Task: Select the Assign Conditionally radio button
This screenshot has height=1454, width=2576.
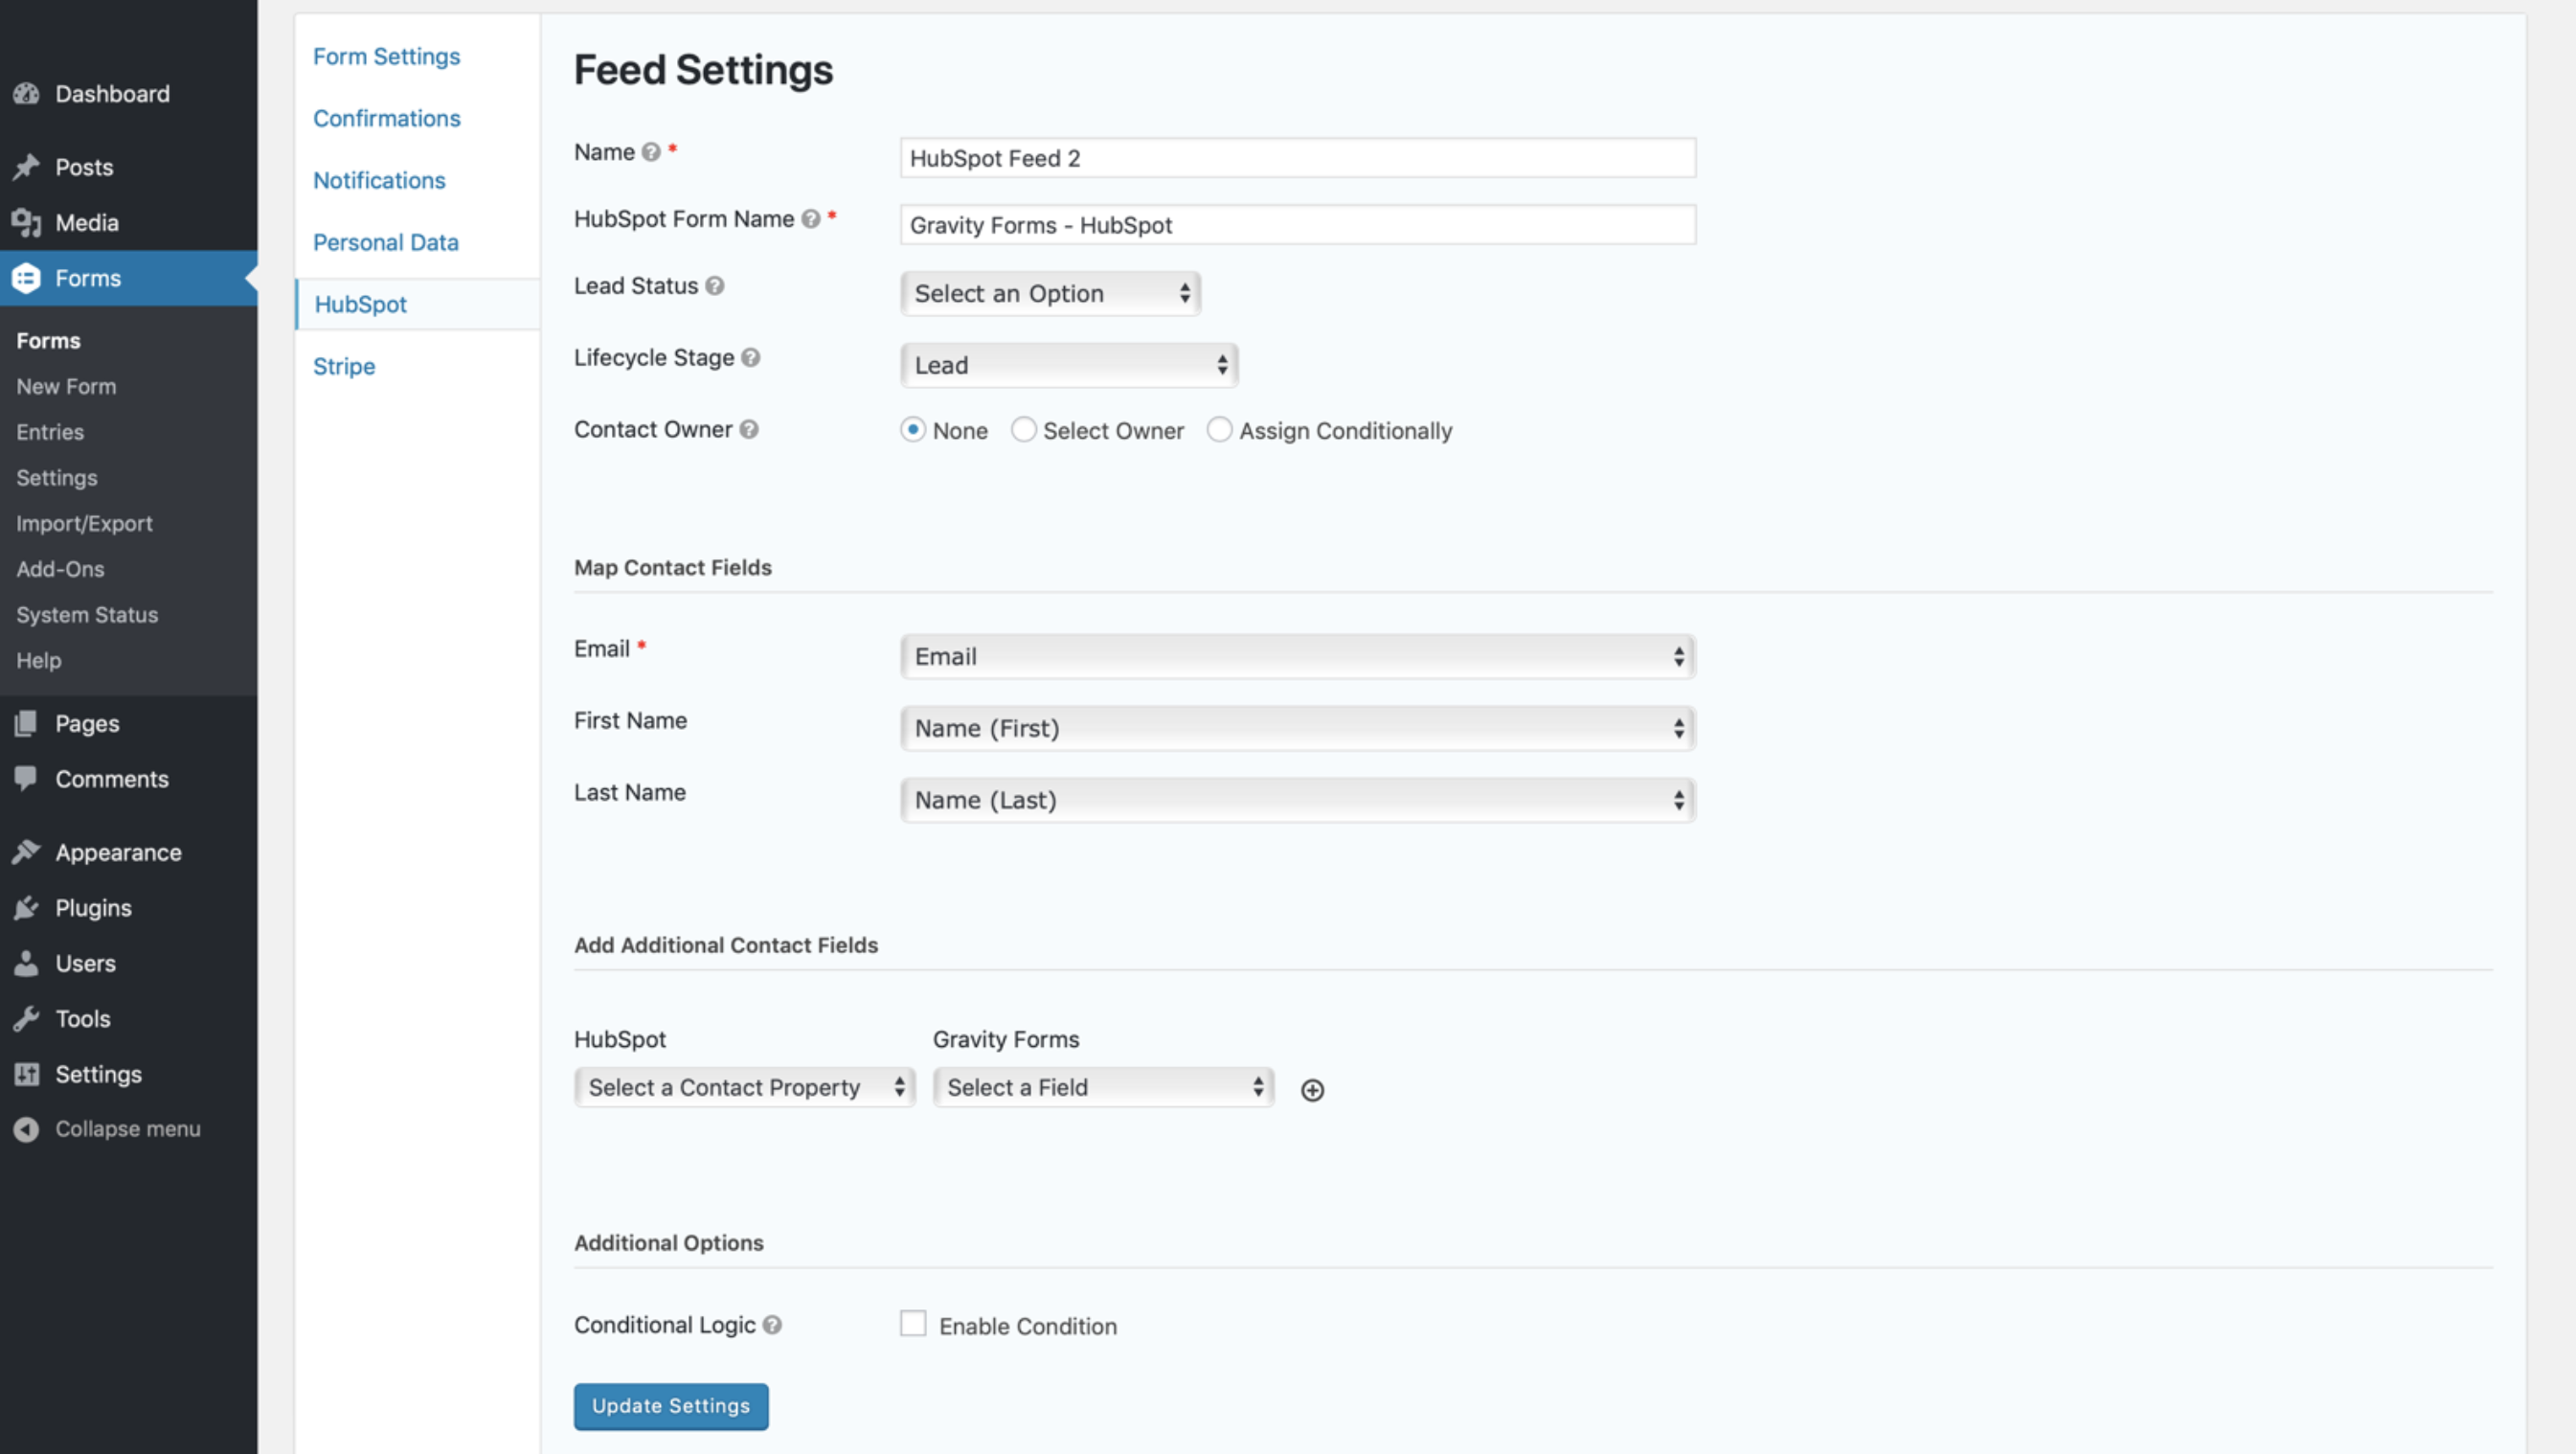Action: click(1219, 430)
